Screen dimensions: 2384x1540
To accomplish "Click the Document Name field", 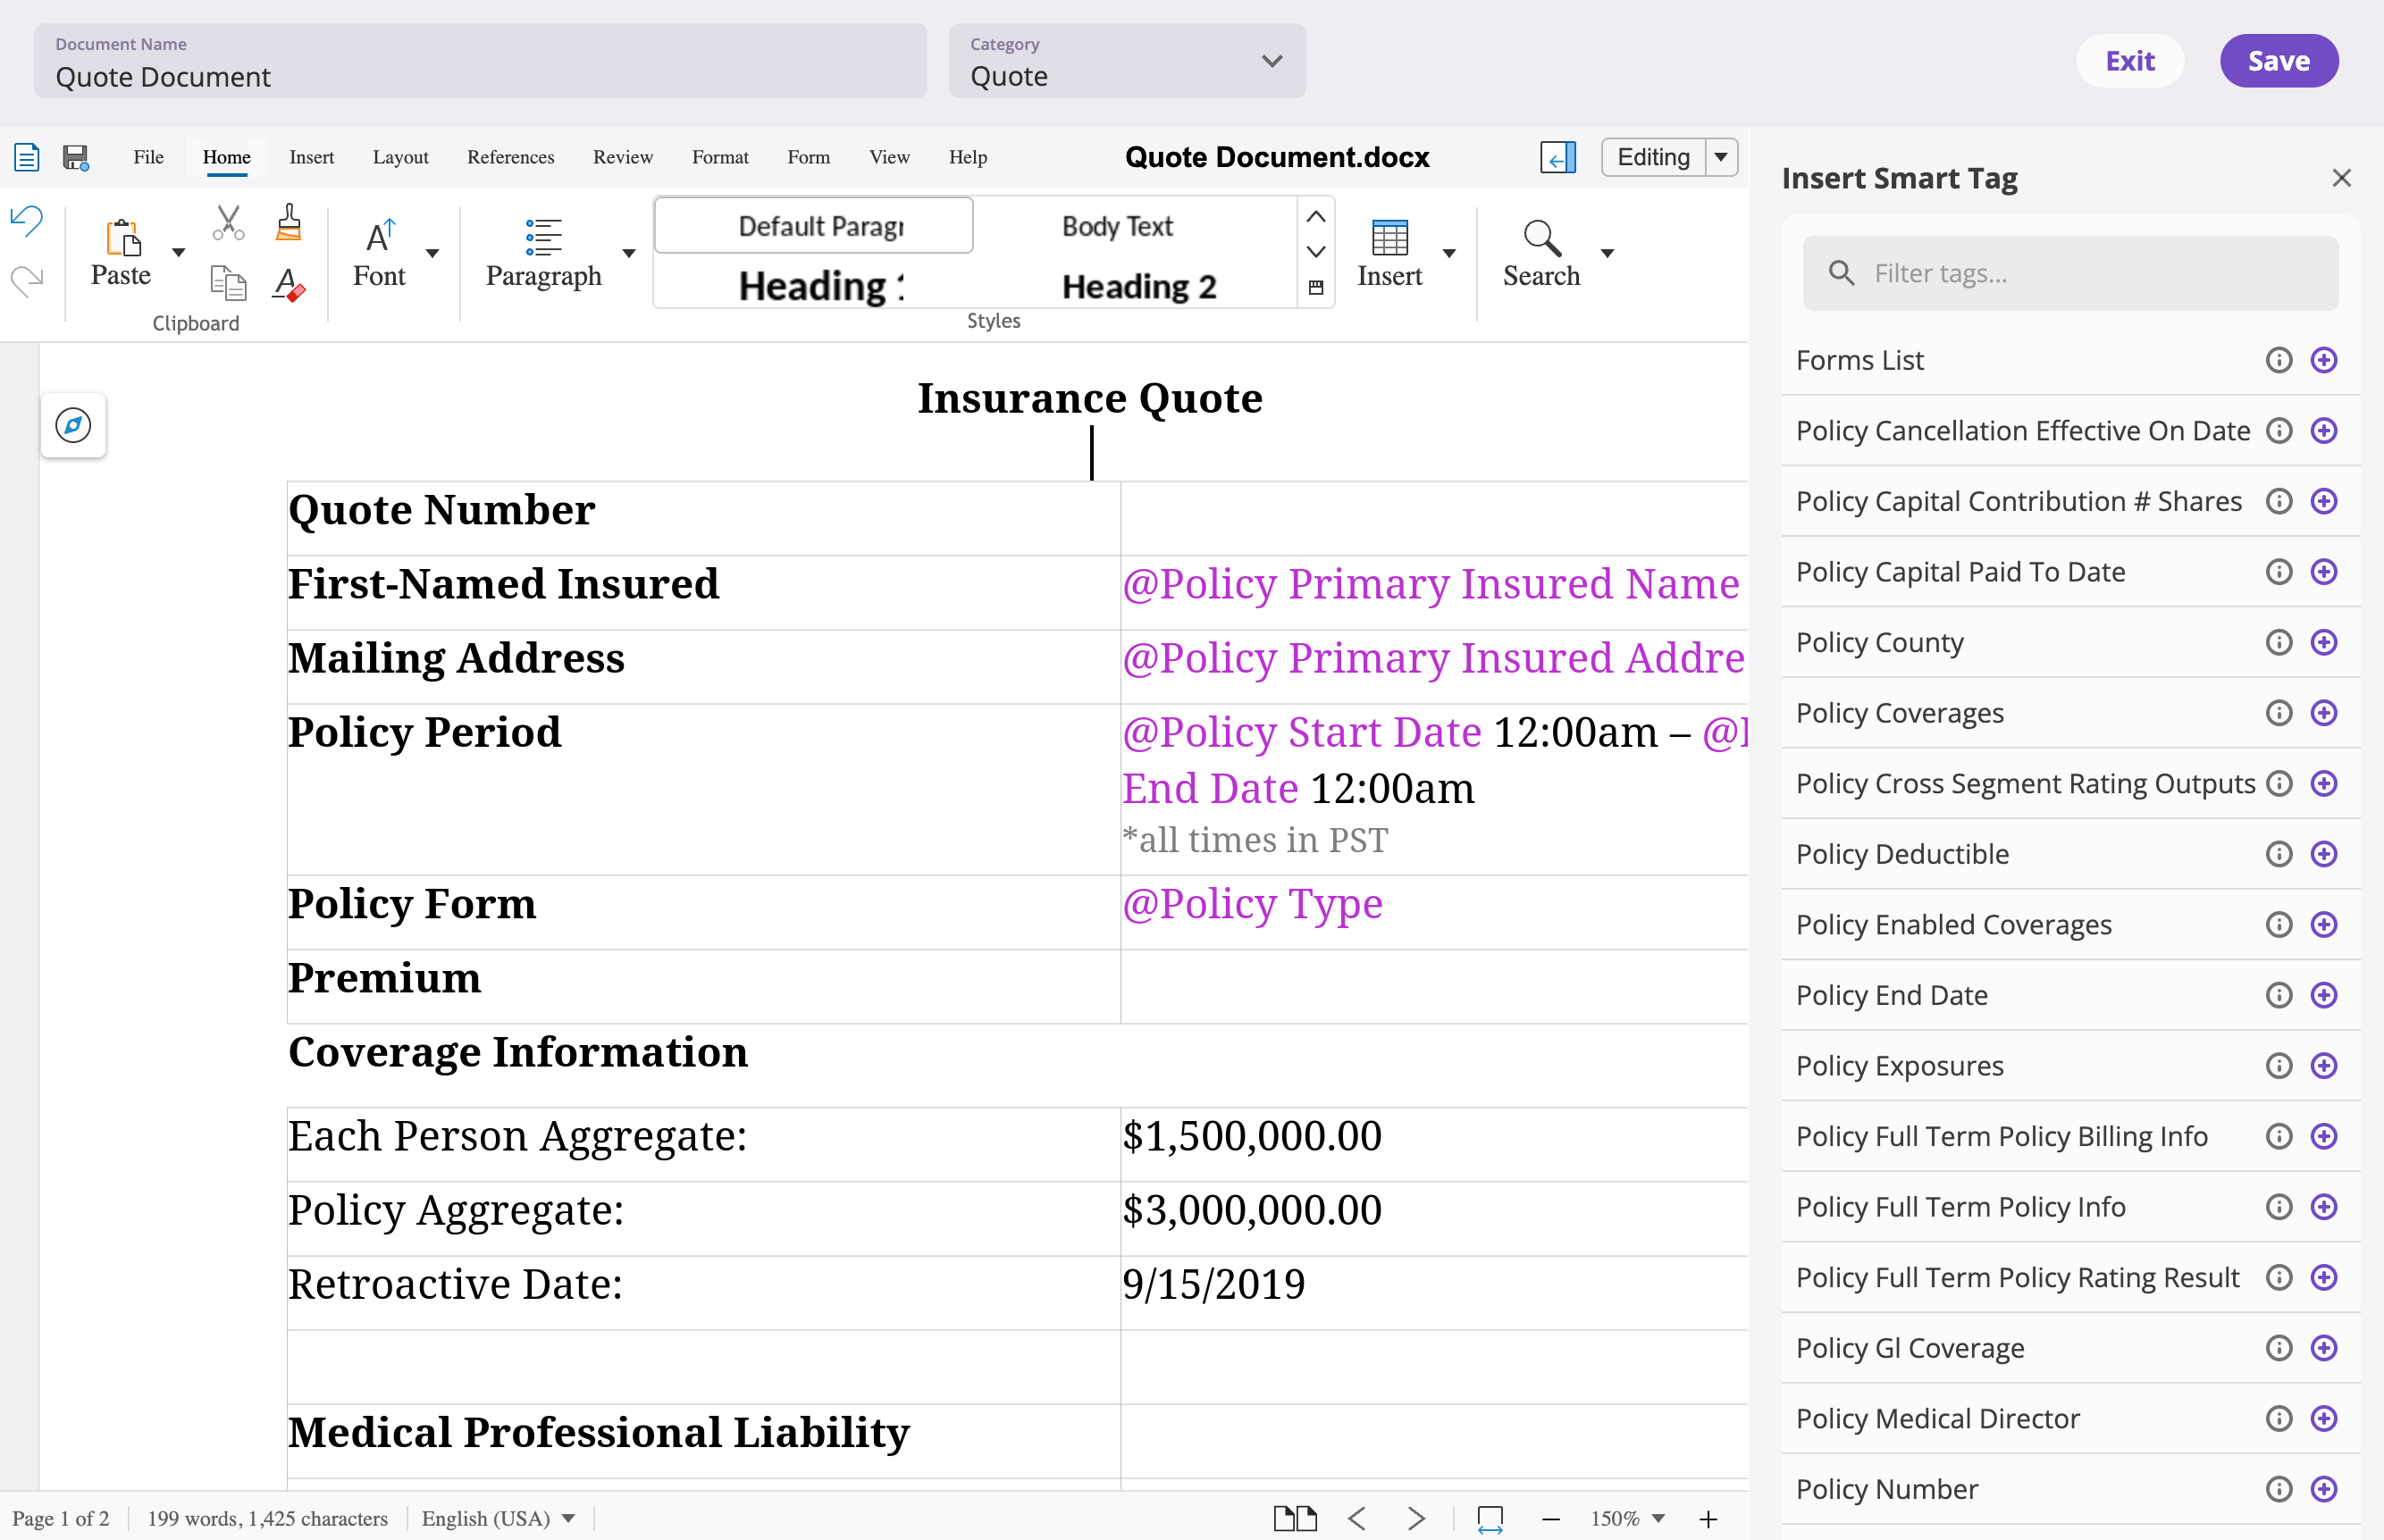I will [x=480, y=61].
